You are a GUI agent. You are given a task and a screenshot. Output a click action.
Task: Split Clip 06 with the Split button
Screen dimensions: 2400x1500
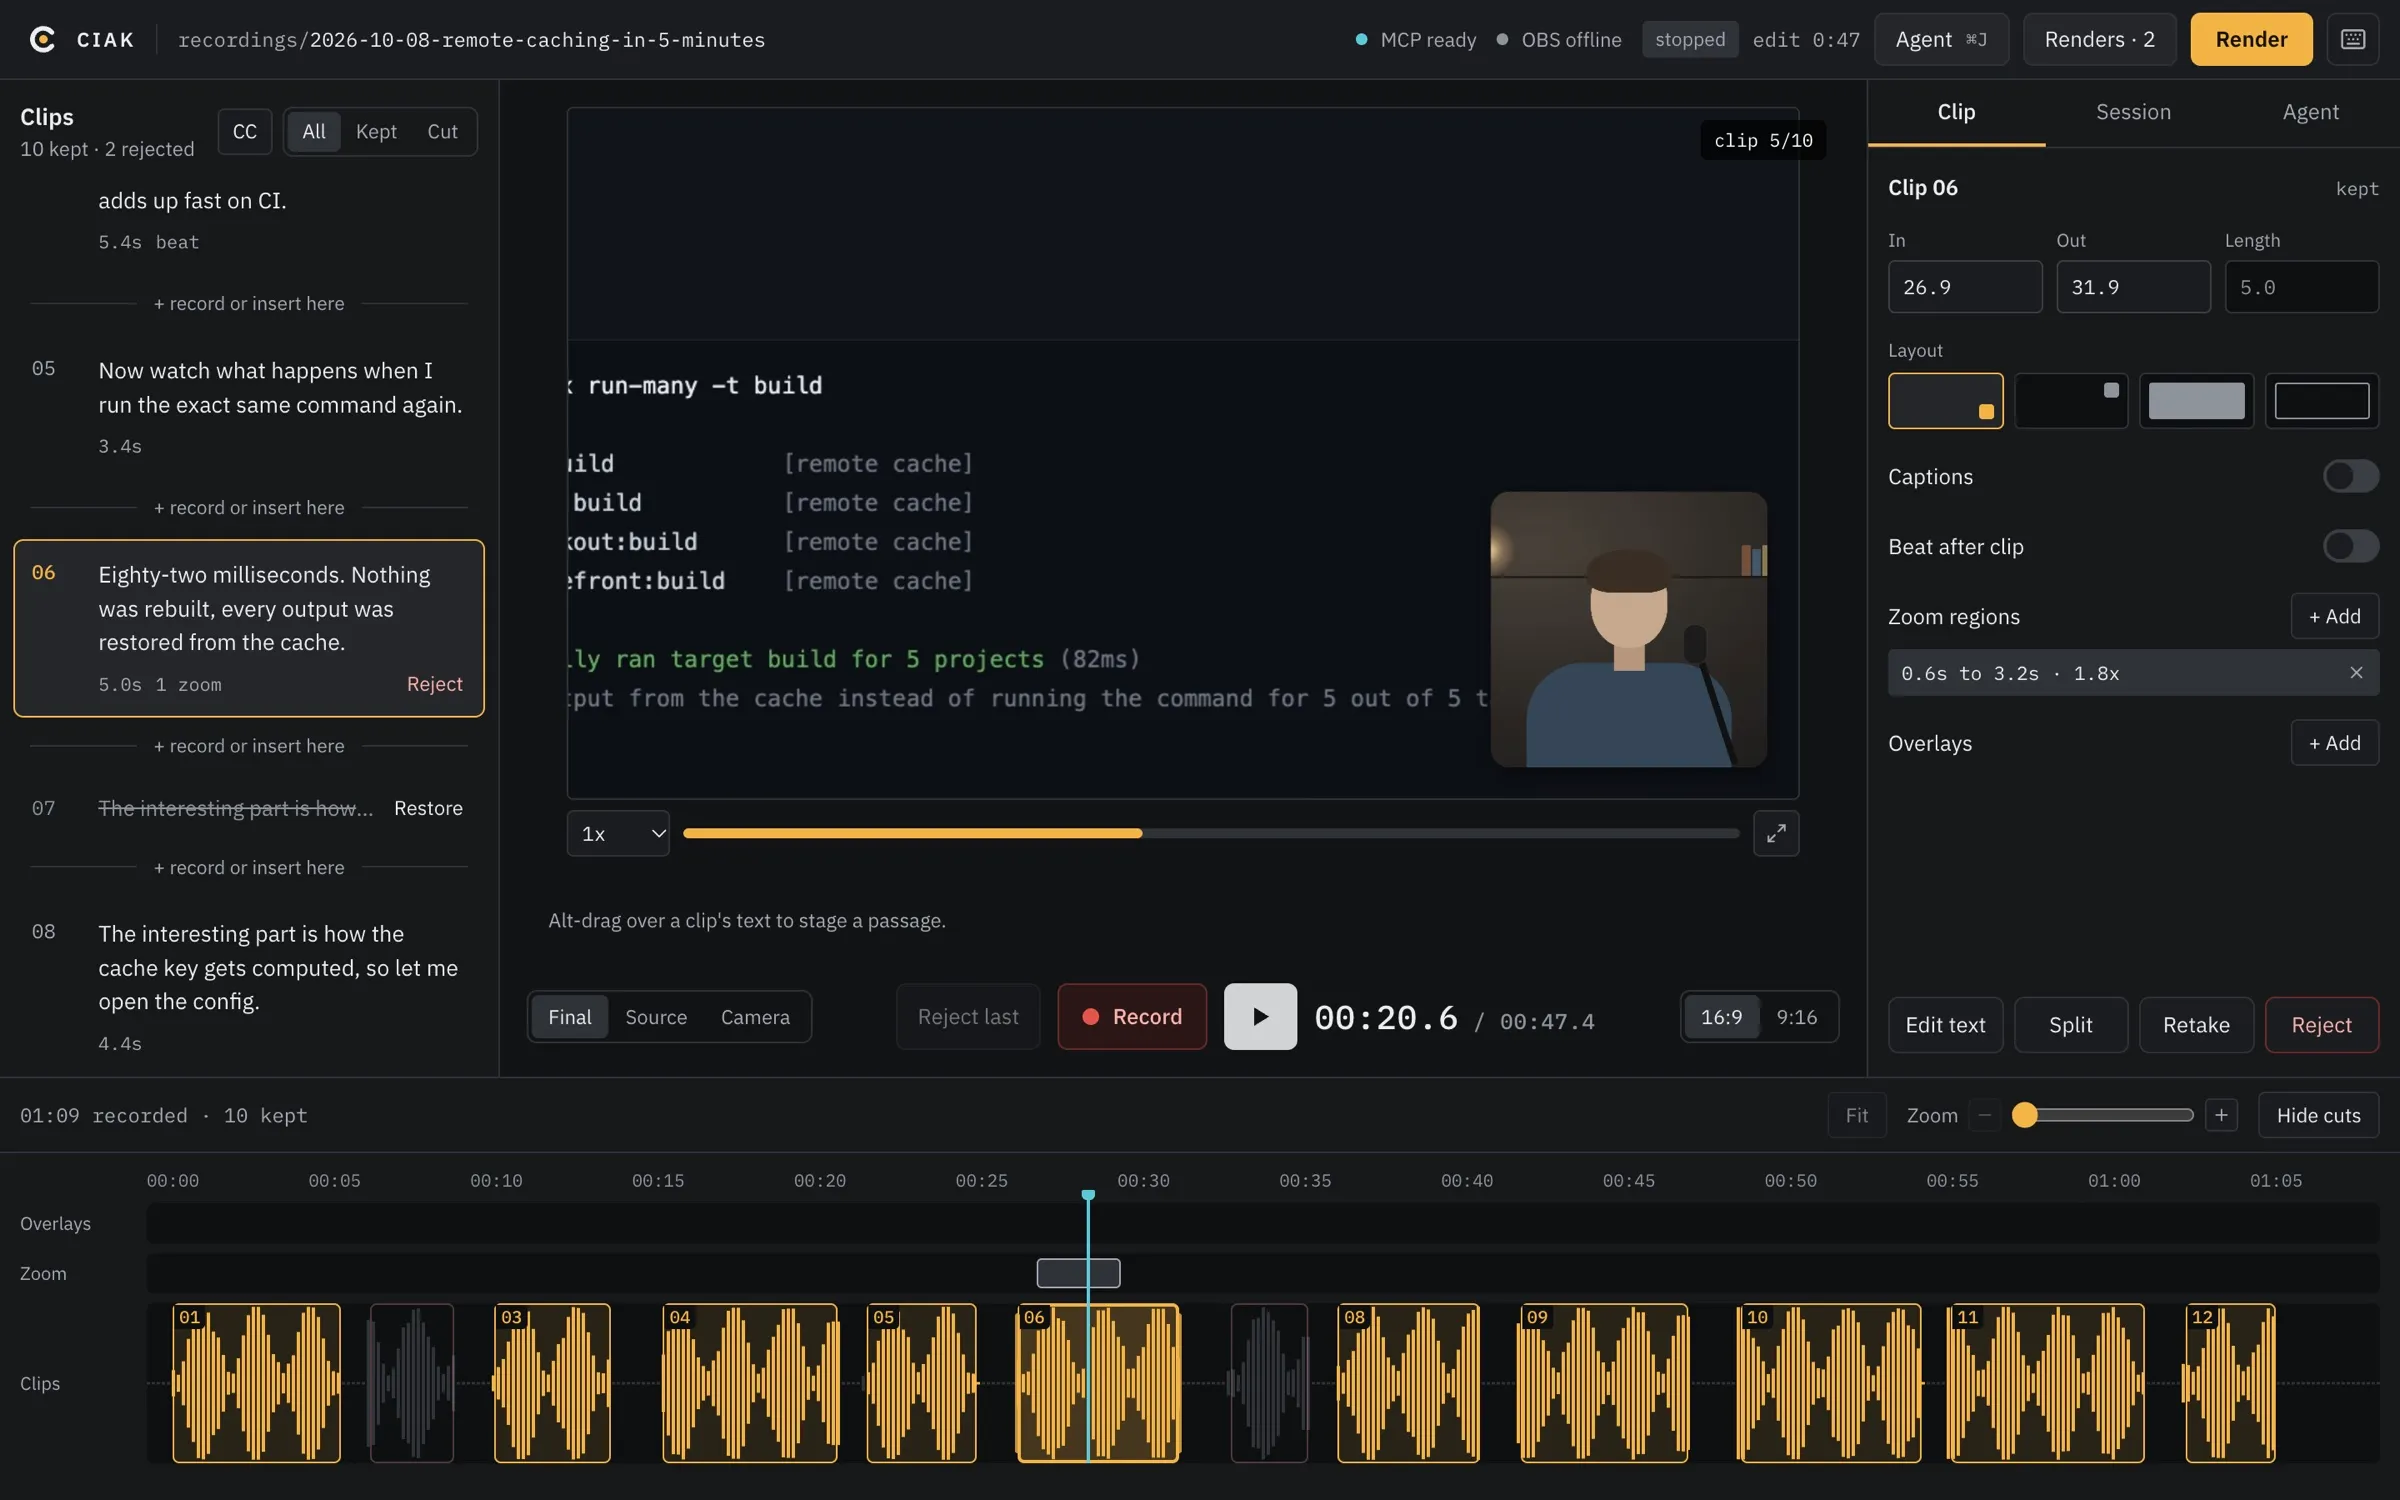point(2070,1024)
